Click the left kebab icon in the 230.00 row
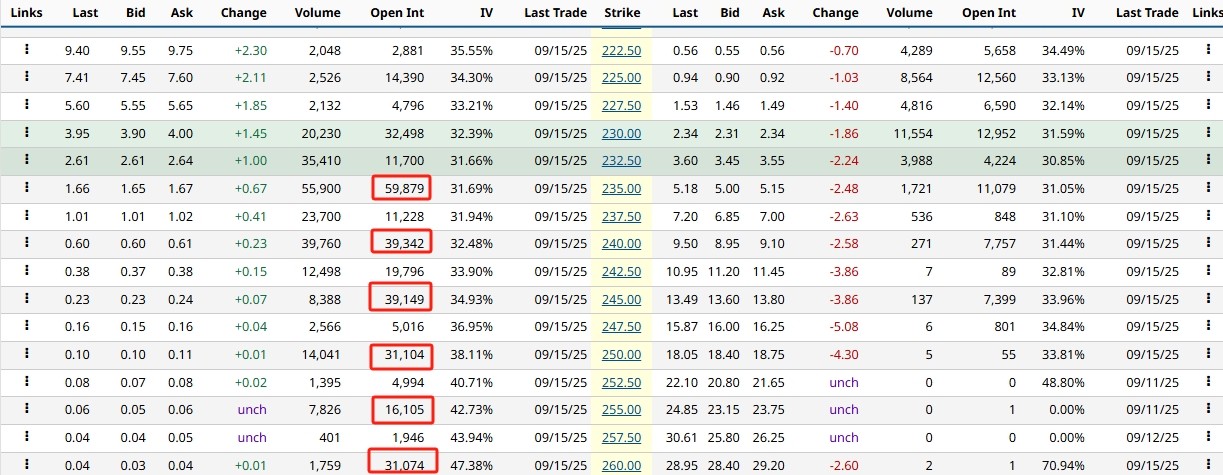1223x475 pixels. (x=27, y=133)
